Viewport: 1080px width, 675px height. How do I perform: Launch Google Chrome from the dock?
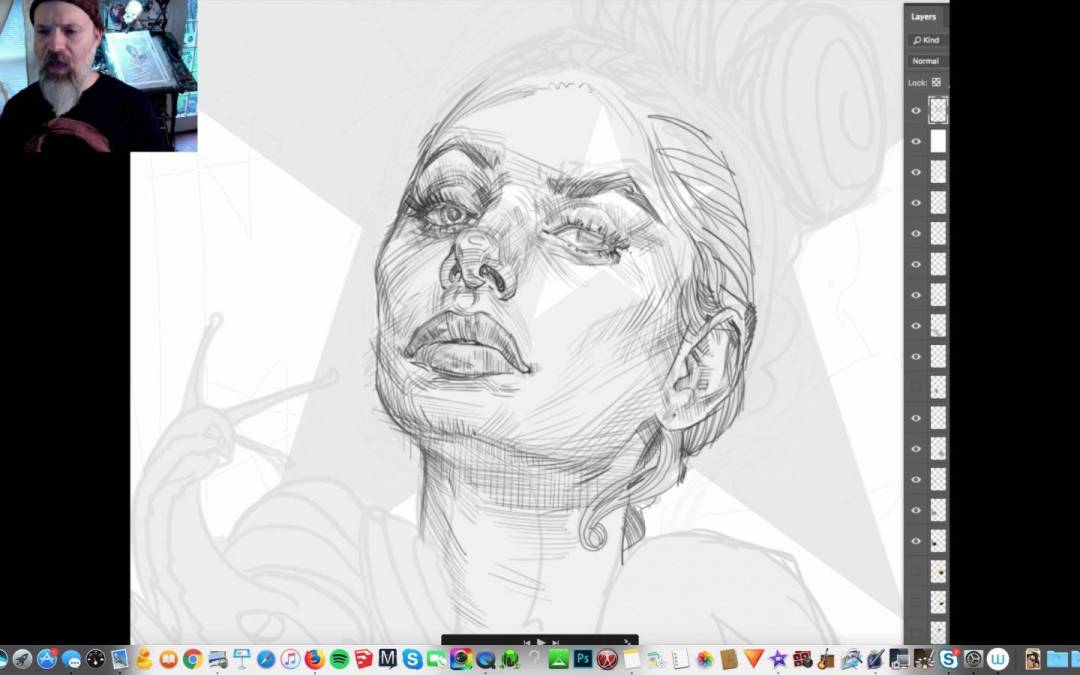(x=192, y=659)
